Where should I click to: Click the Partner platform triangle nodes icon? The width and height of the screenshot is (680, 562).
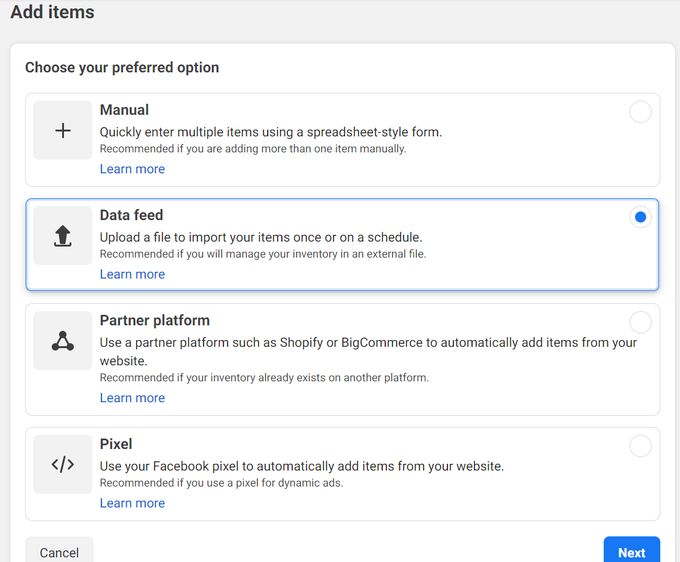click(62, 342)
